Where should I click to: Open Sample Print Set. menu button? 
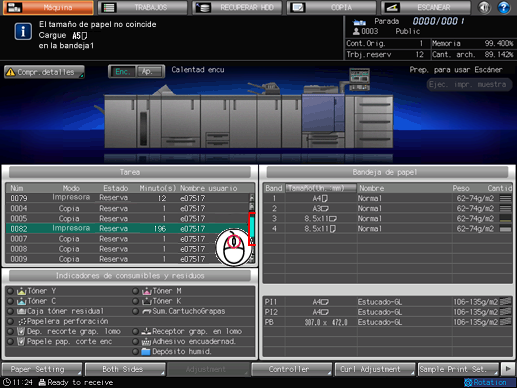pyautogui.click(x=458, y=369)
